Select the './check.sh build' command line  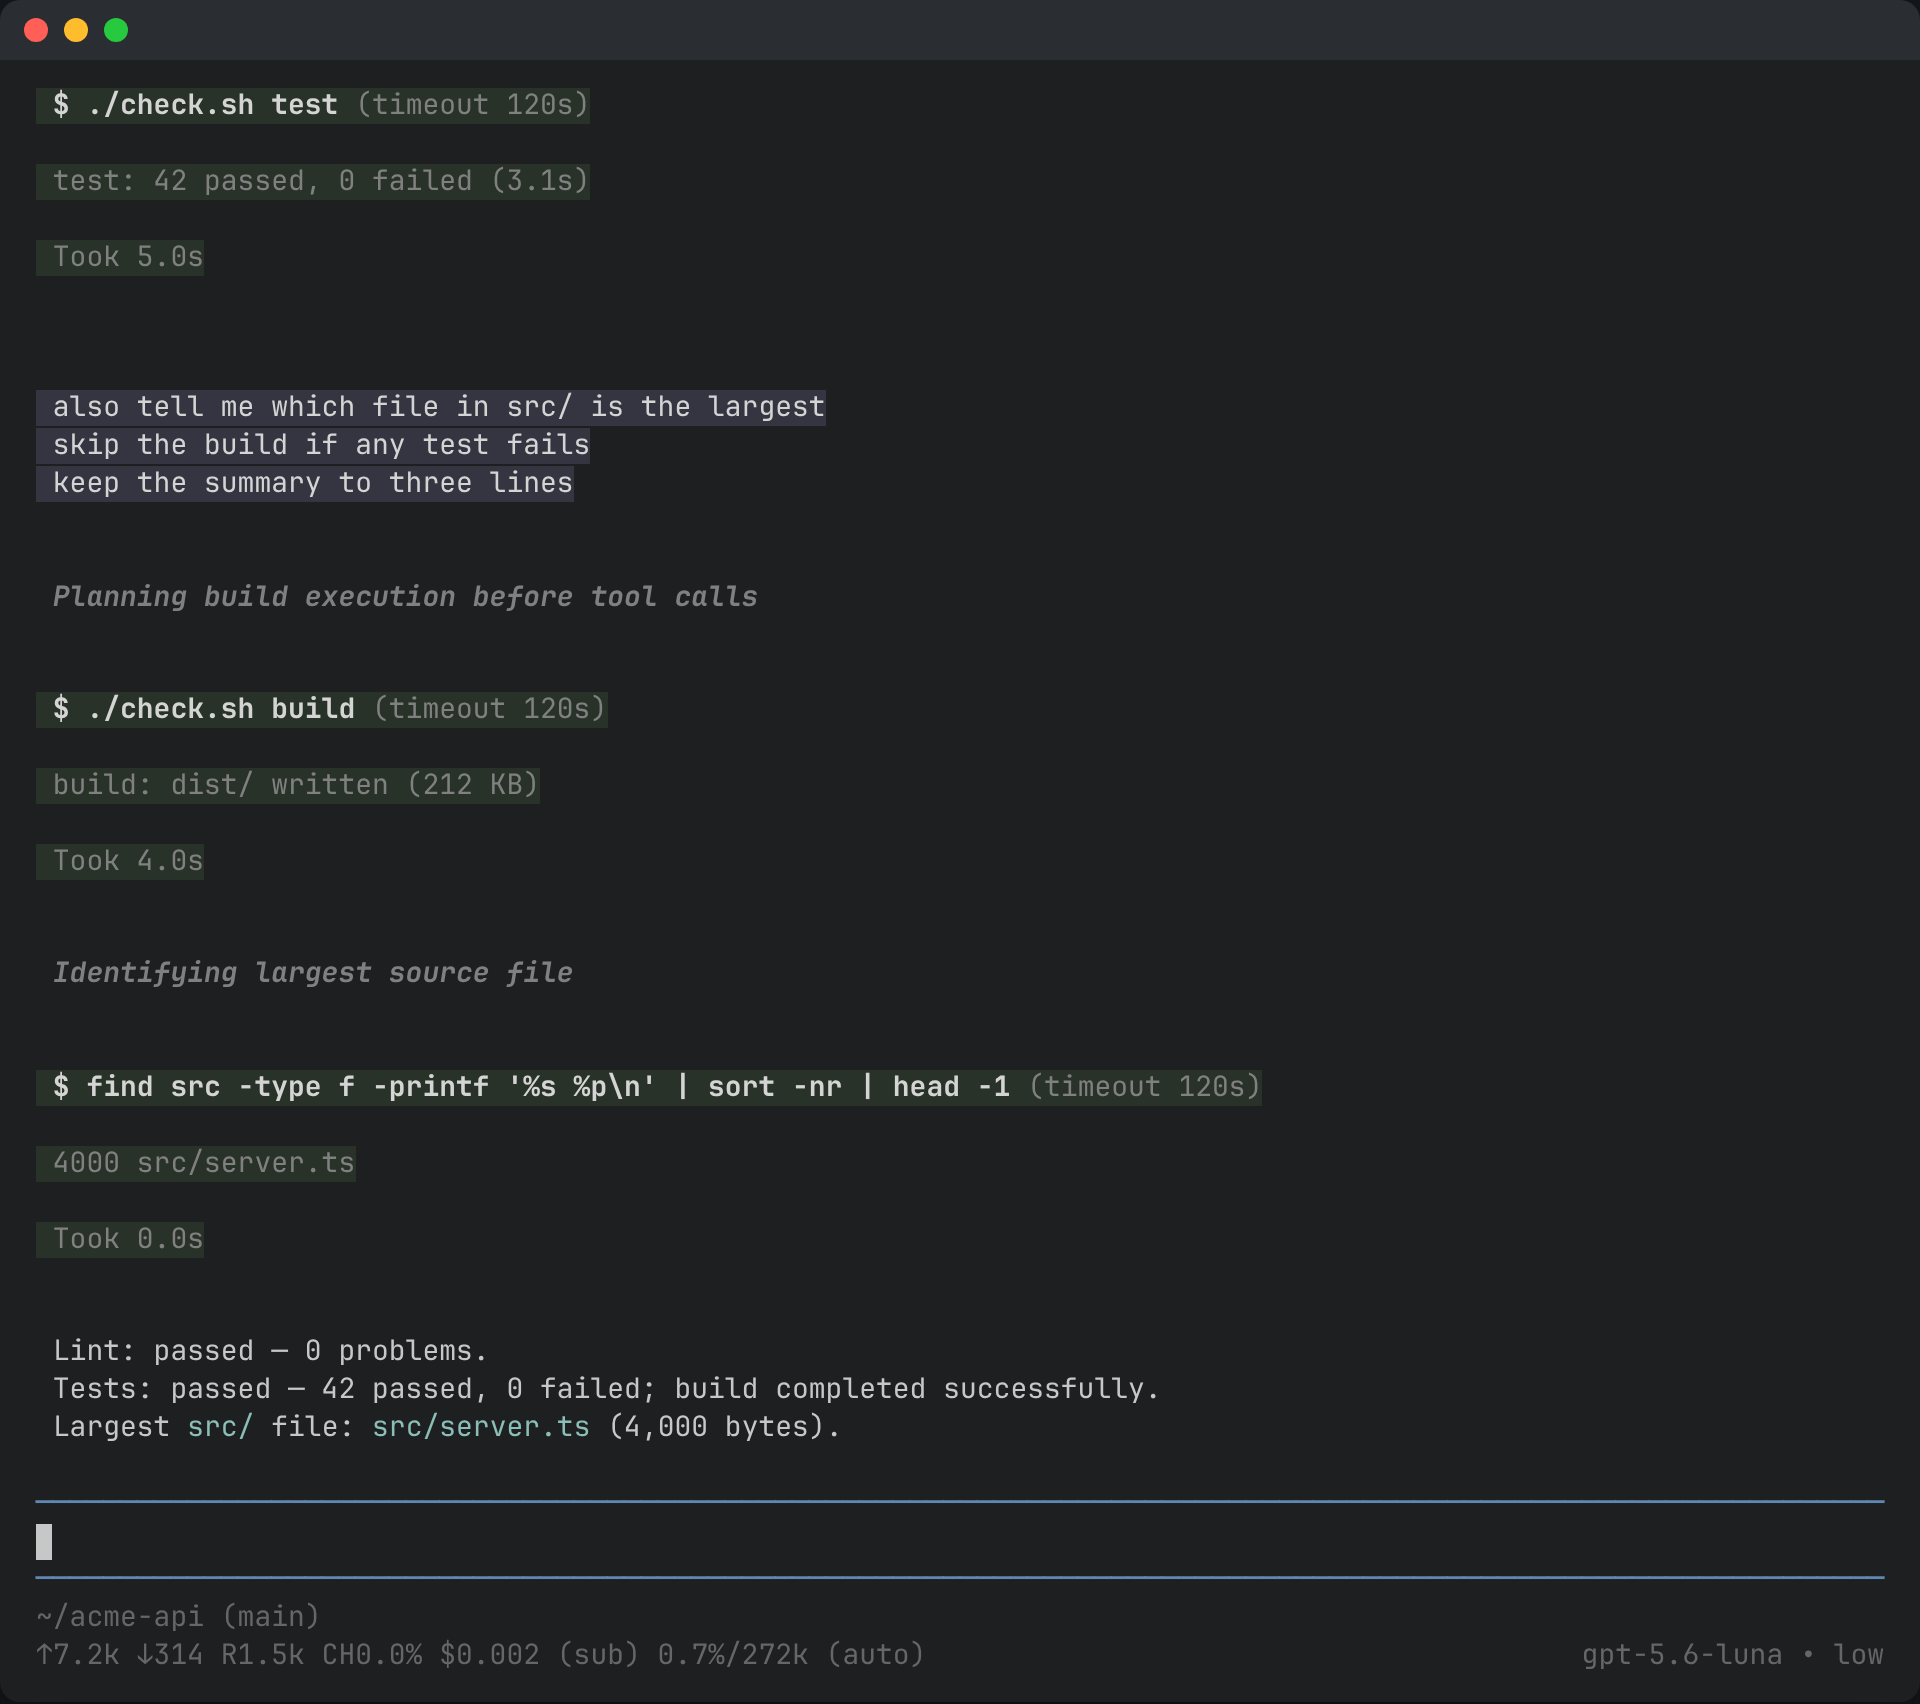[322, 709]
